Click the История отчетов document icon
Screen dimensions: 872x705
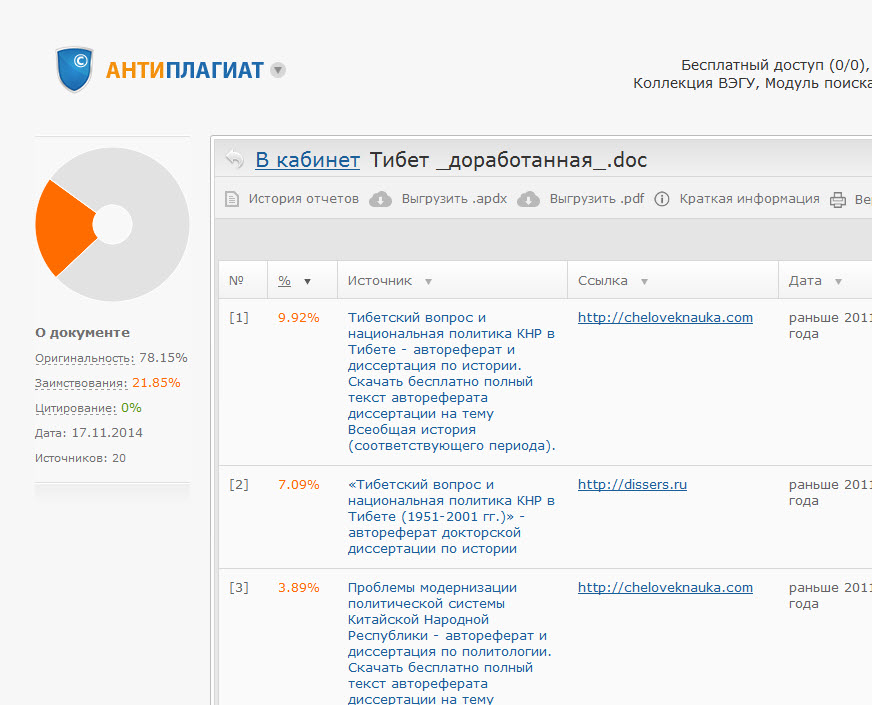tap(232, 198)
